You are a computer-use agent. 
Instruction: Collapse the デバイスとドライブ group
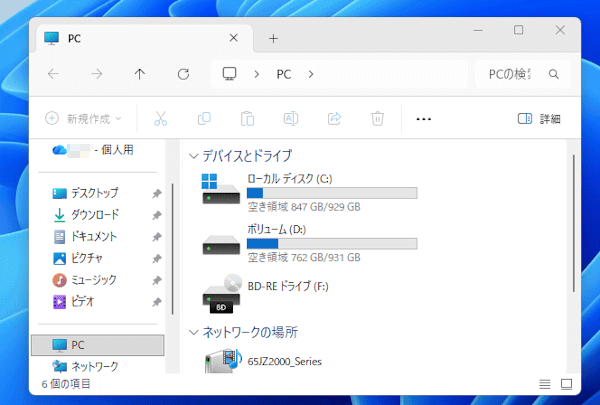(194, 156)
